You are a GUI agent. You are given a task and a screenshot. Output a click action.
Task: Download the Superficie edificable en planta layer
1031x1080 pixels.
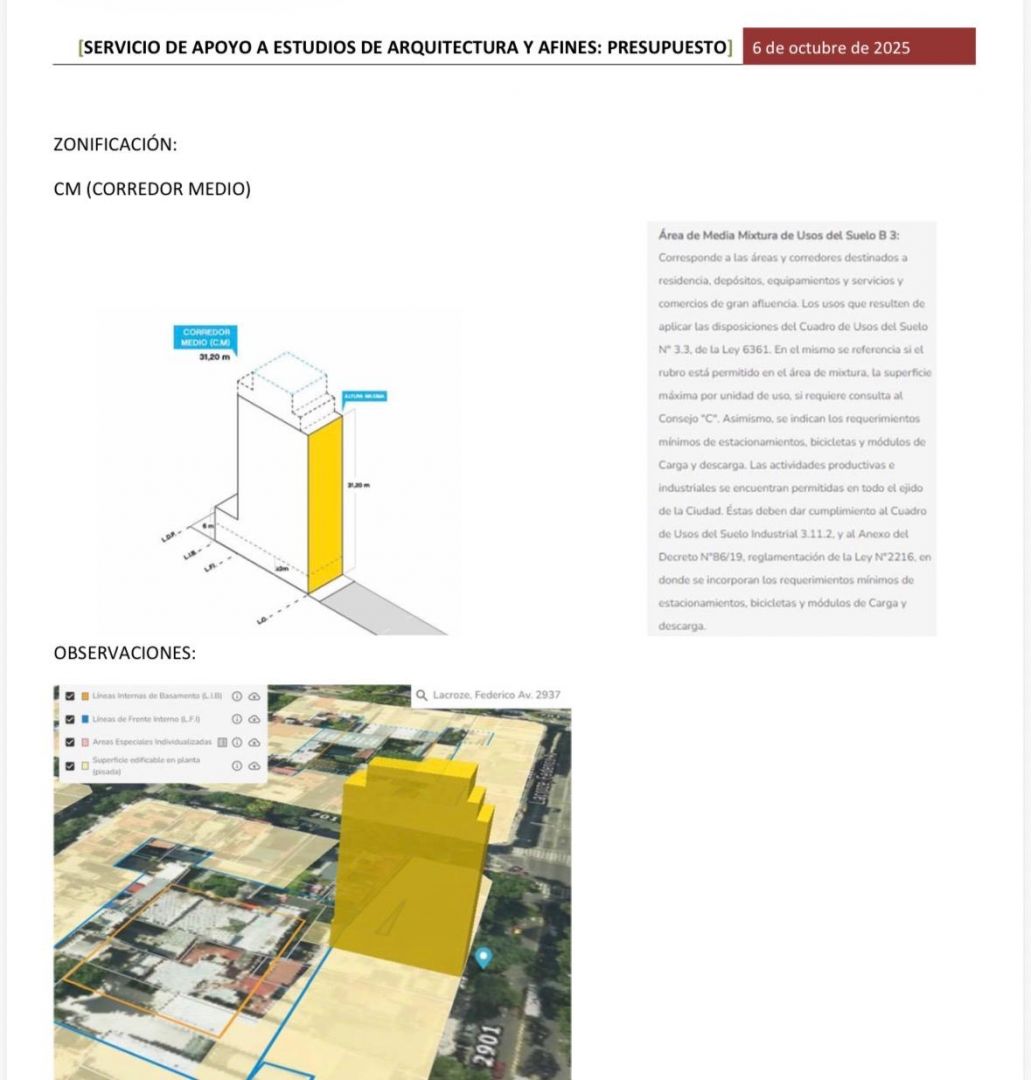pyautogui.click(x=254, y=766)
